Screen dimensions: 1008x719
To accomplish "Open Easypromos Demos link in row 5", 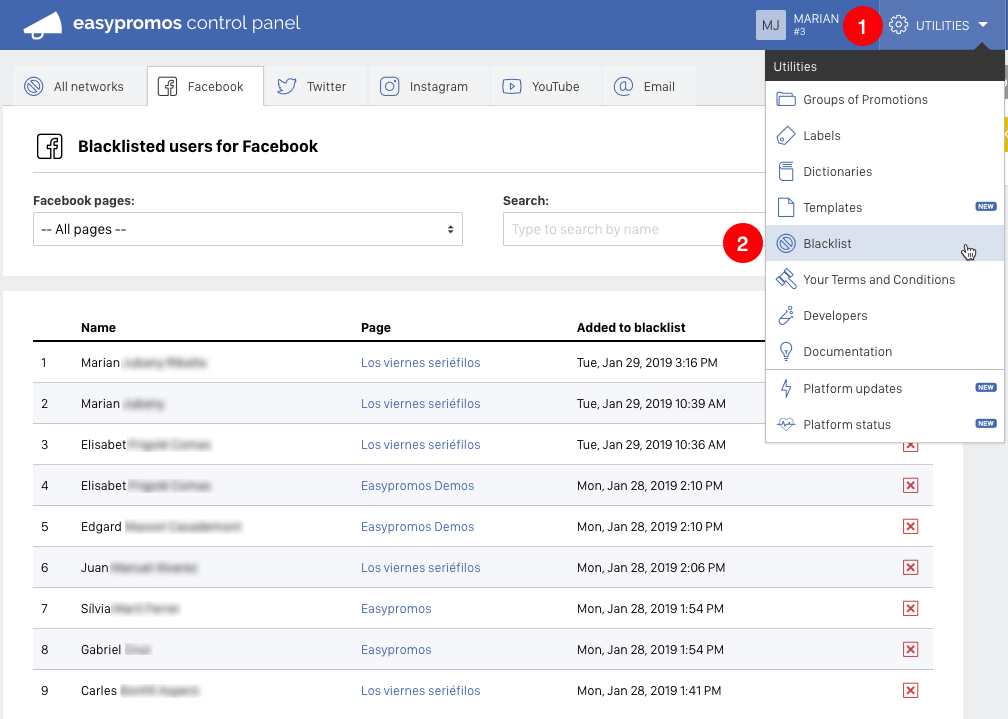I will click(x=417, y=527).
